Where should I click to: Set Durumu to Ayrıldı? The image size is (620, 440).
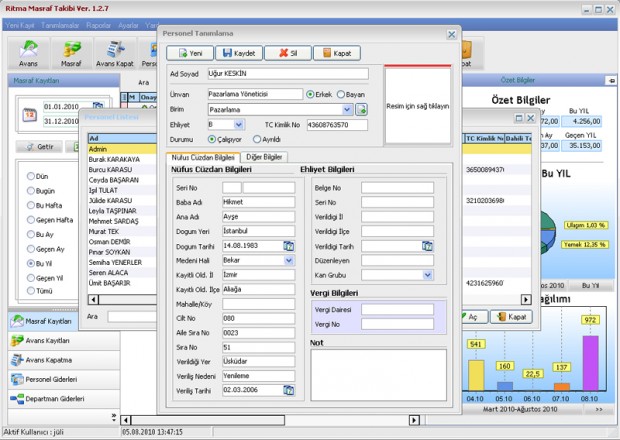point(257,139)
